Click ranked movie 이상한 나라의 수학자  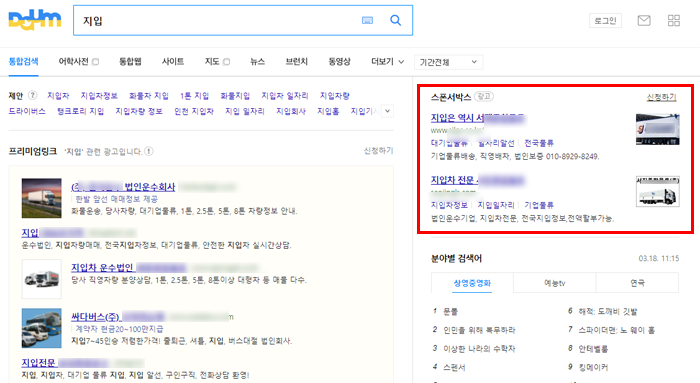tap(479, 349)
